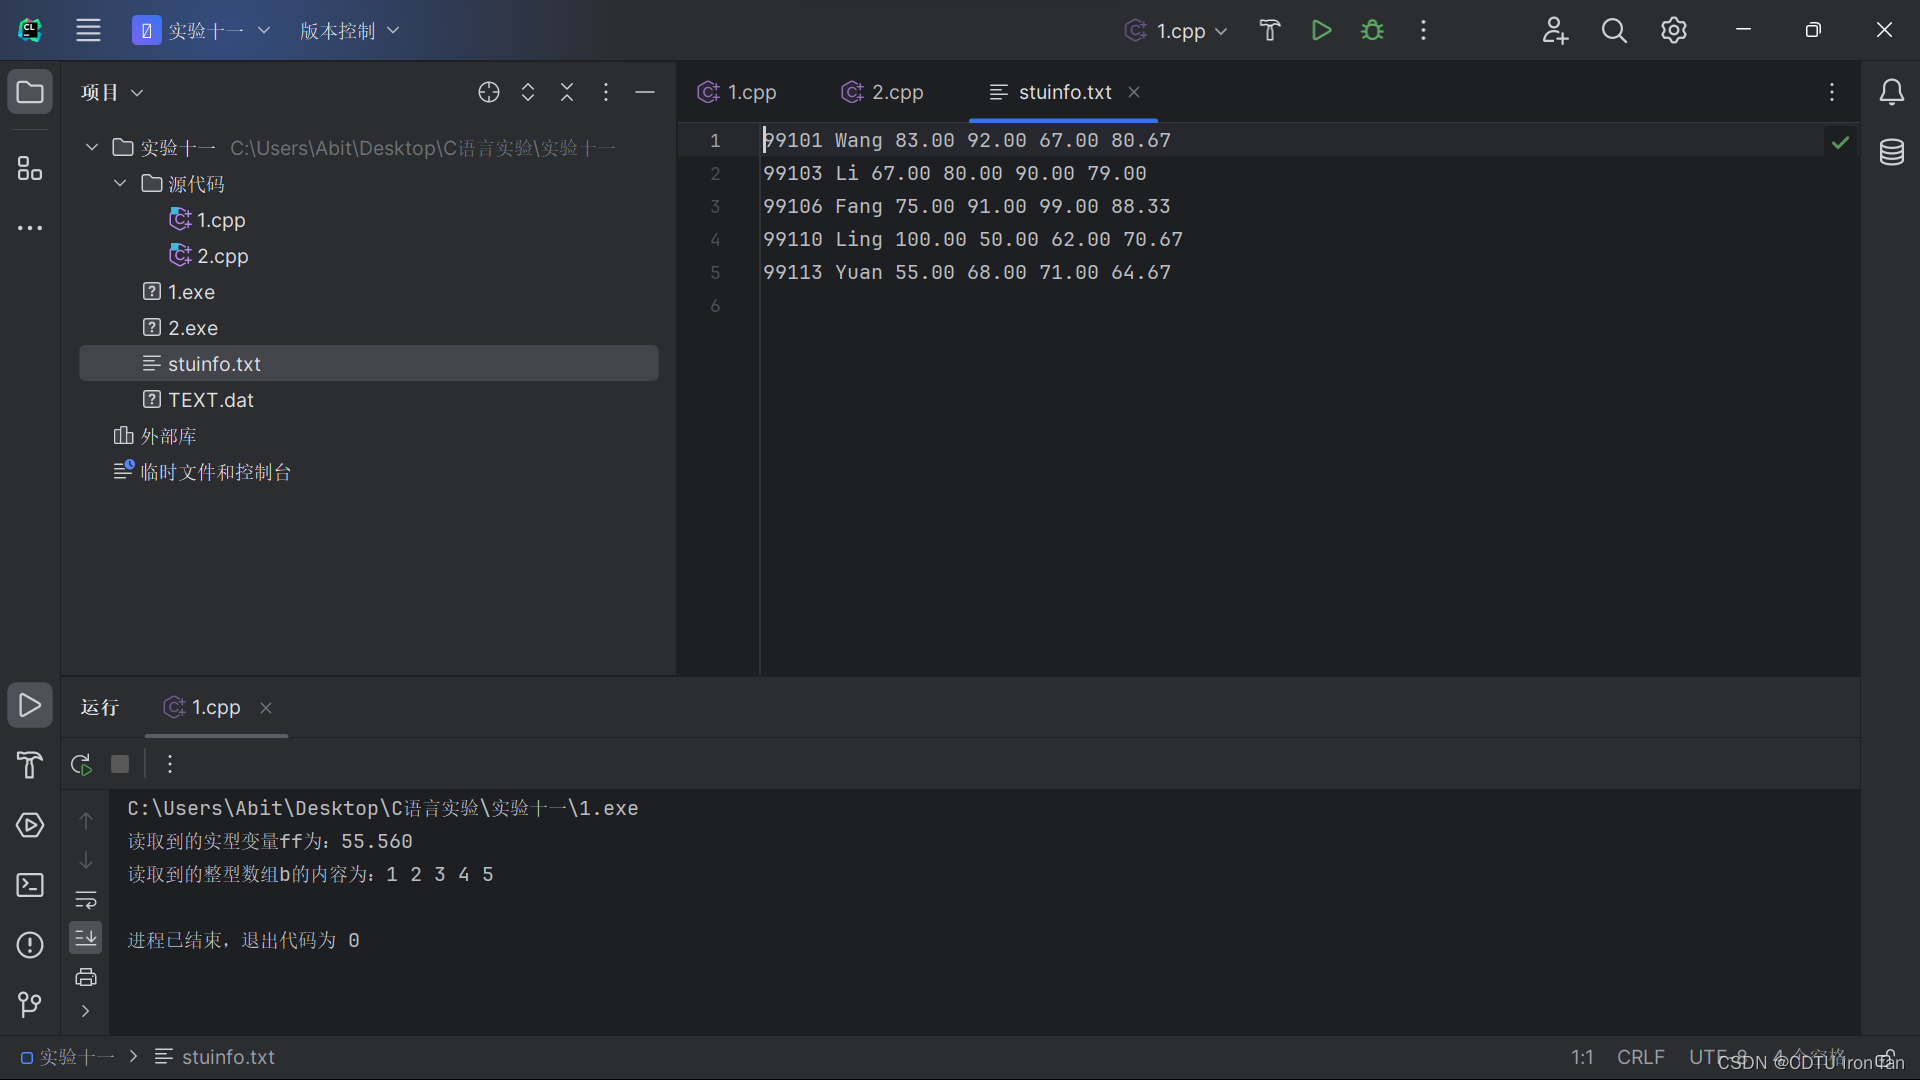This screenshot has height=1080, width=1920.
Task: Open the Problems tool window
Action: click(x=30, y=945)
